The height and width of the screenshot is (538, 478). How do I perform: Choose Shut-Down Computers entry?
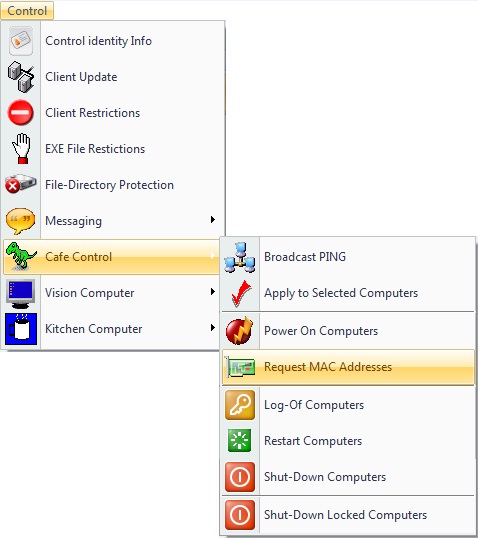pos(348,477)
